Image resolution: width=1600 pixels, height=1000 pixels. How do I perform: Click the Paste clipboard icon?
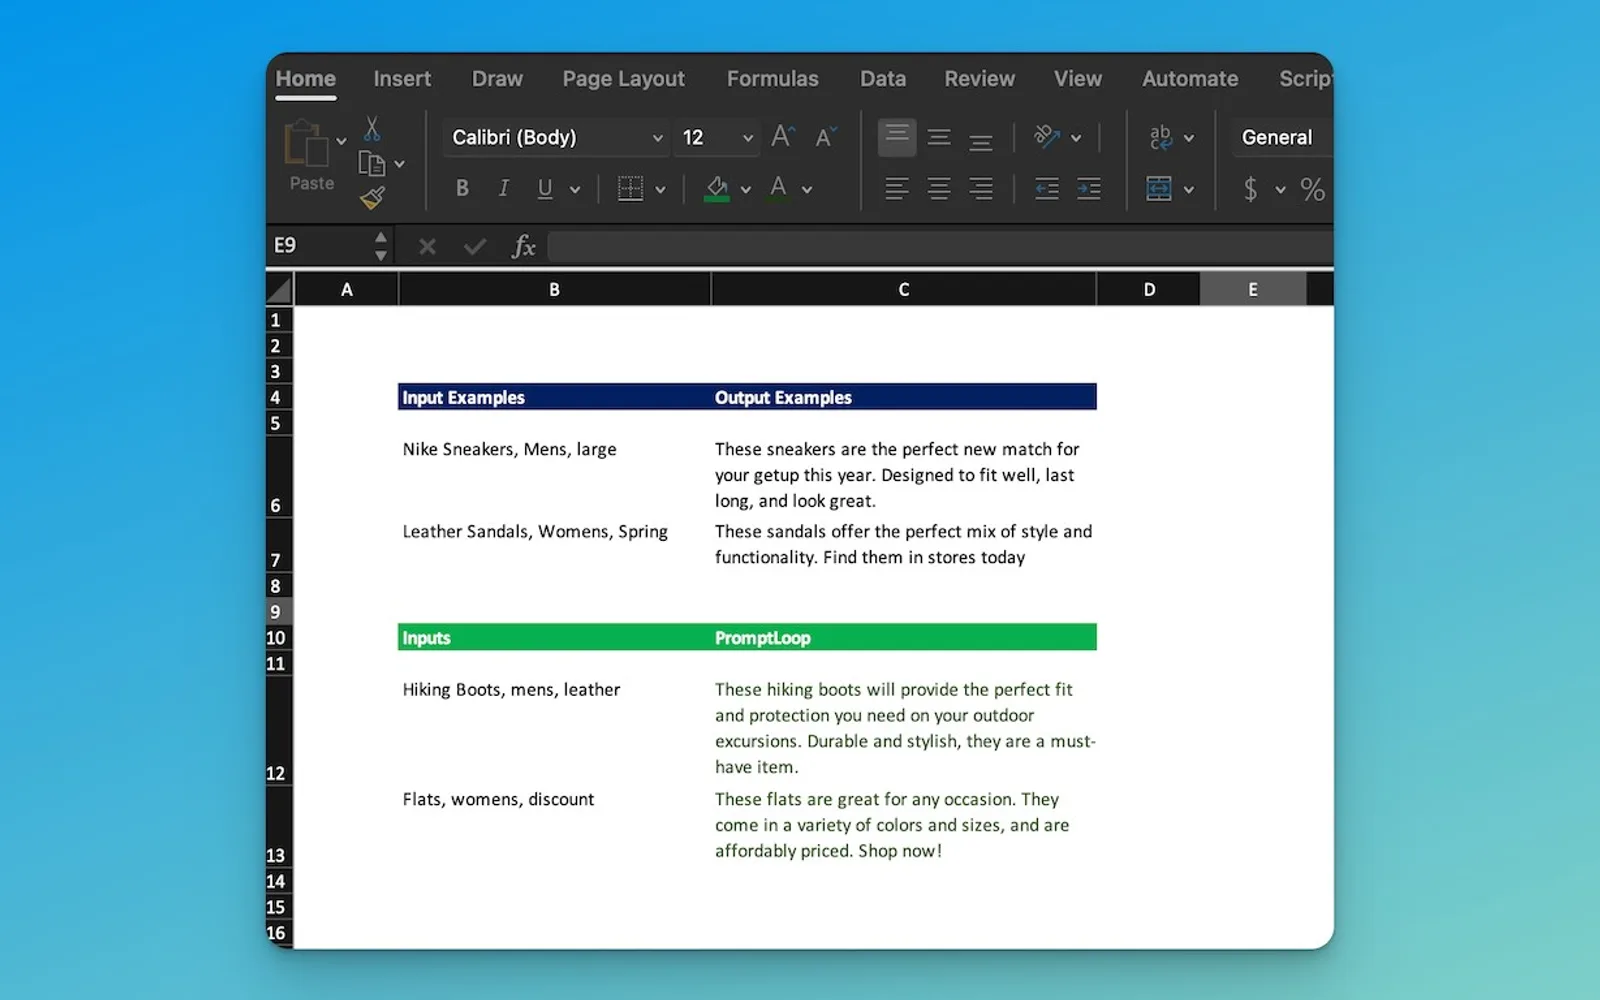click(x=306, y=143)
